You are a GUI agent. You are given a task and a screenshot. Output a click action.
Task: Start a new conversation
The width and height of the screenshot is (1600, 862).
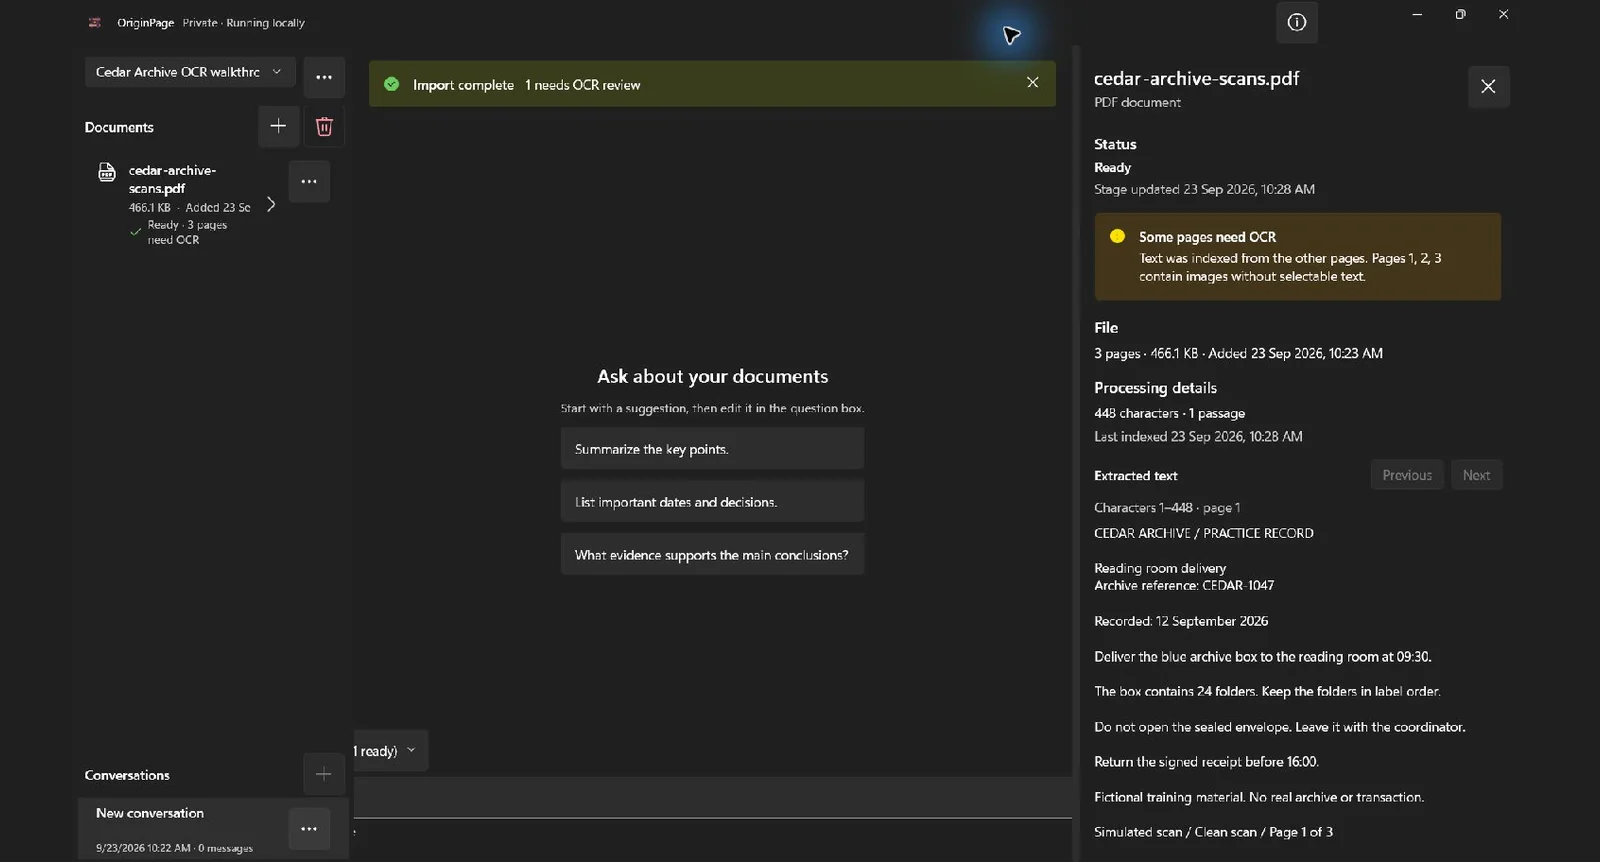point(324,774)
